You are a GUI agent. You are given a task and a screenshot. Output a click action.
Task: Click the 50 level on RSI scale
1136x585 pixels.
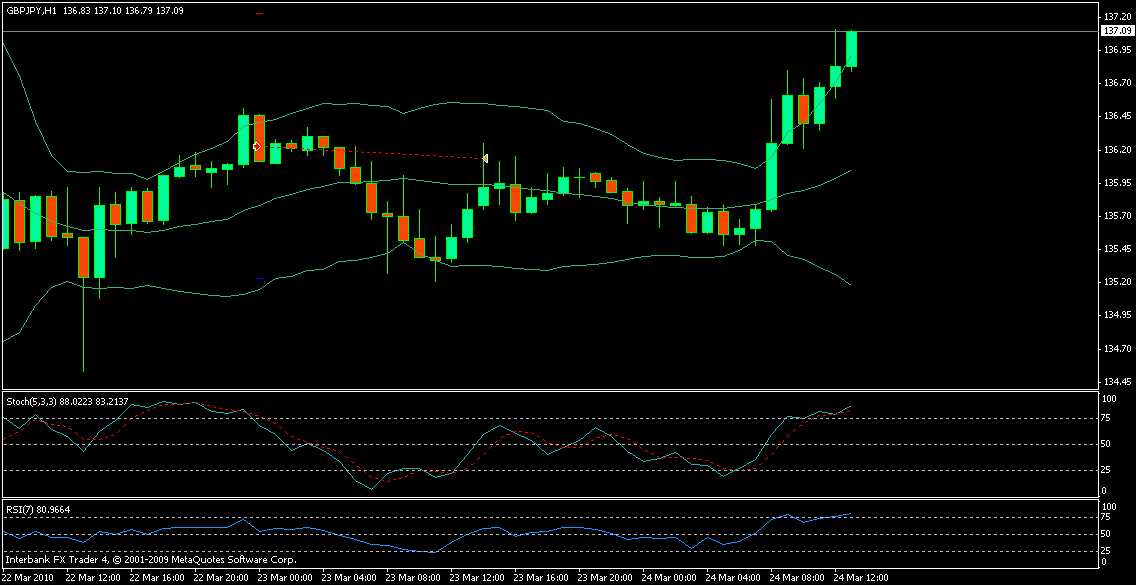click(x=1107, y=535)
